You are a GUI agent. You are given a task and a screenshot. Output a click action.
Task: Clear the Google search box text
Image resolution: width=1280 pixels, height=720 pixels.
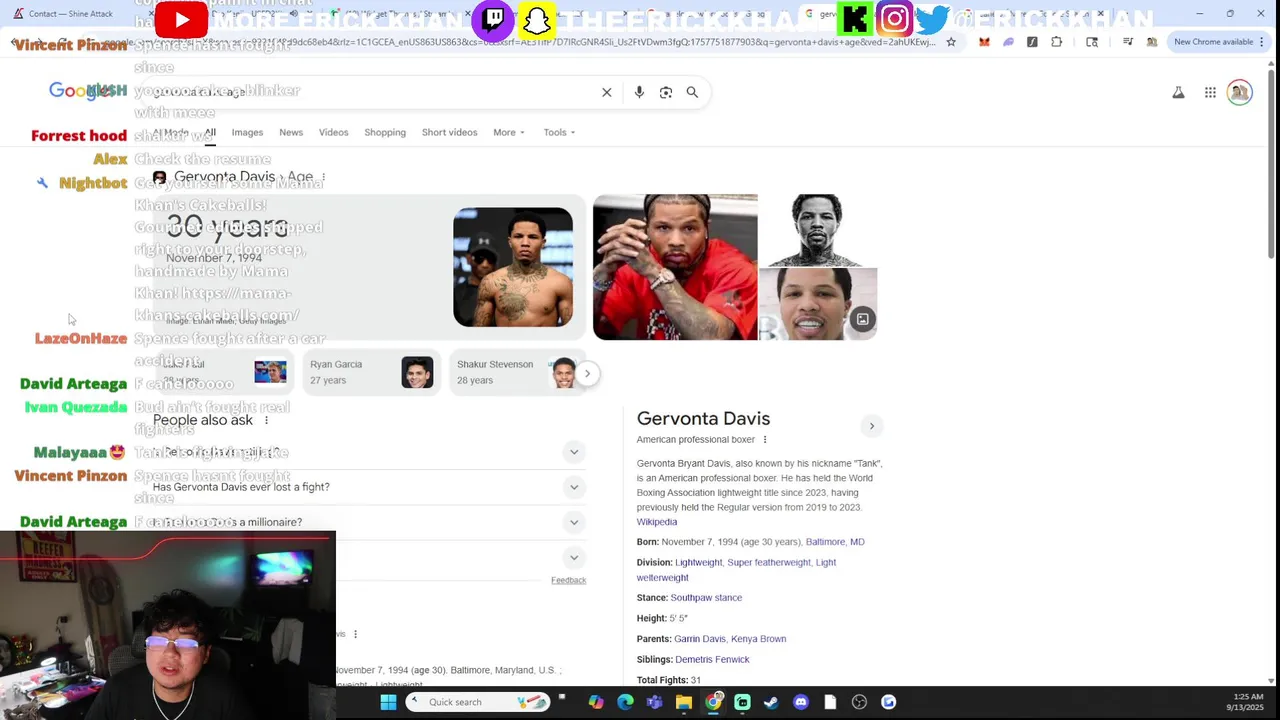coord(606,92)
